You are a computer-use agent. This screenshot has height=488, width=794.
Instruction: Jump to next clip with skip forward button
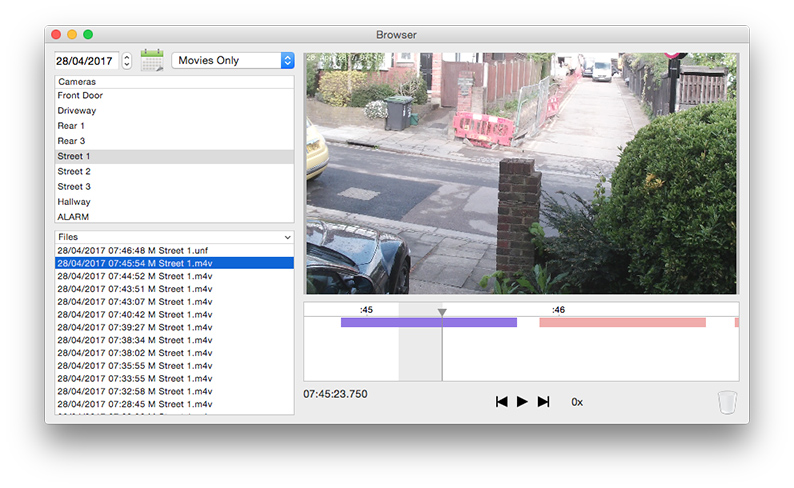click(x=543, y=401)
